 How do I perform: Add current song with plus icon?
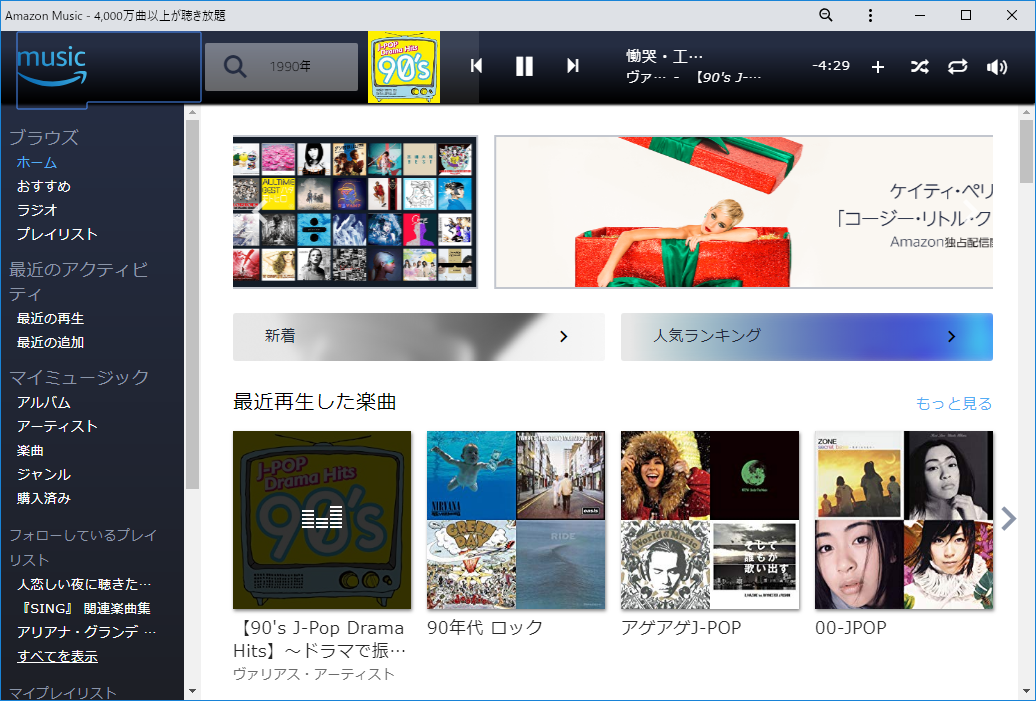(877, 67)
